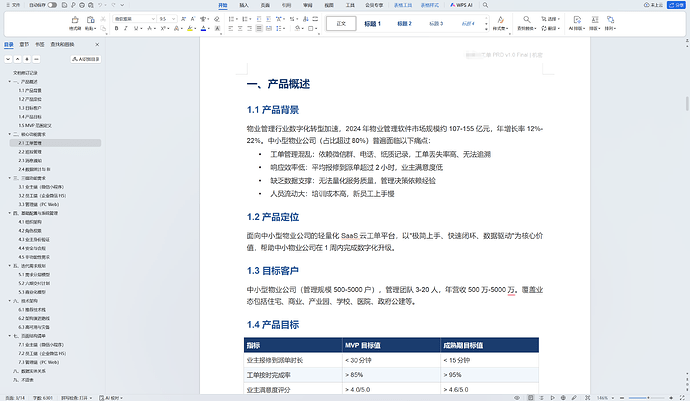Collapse the 六、技术架构 outline node
Viewport: 690px width, 401px height.
point(10,301)
